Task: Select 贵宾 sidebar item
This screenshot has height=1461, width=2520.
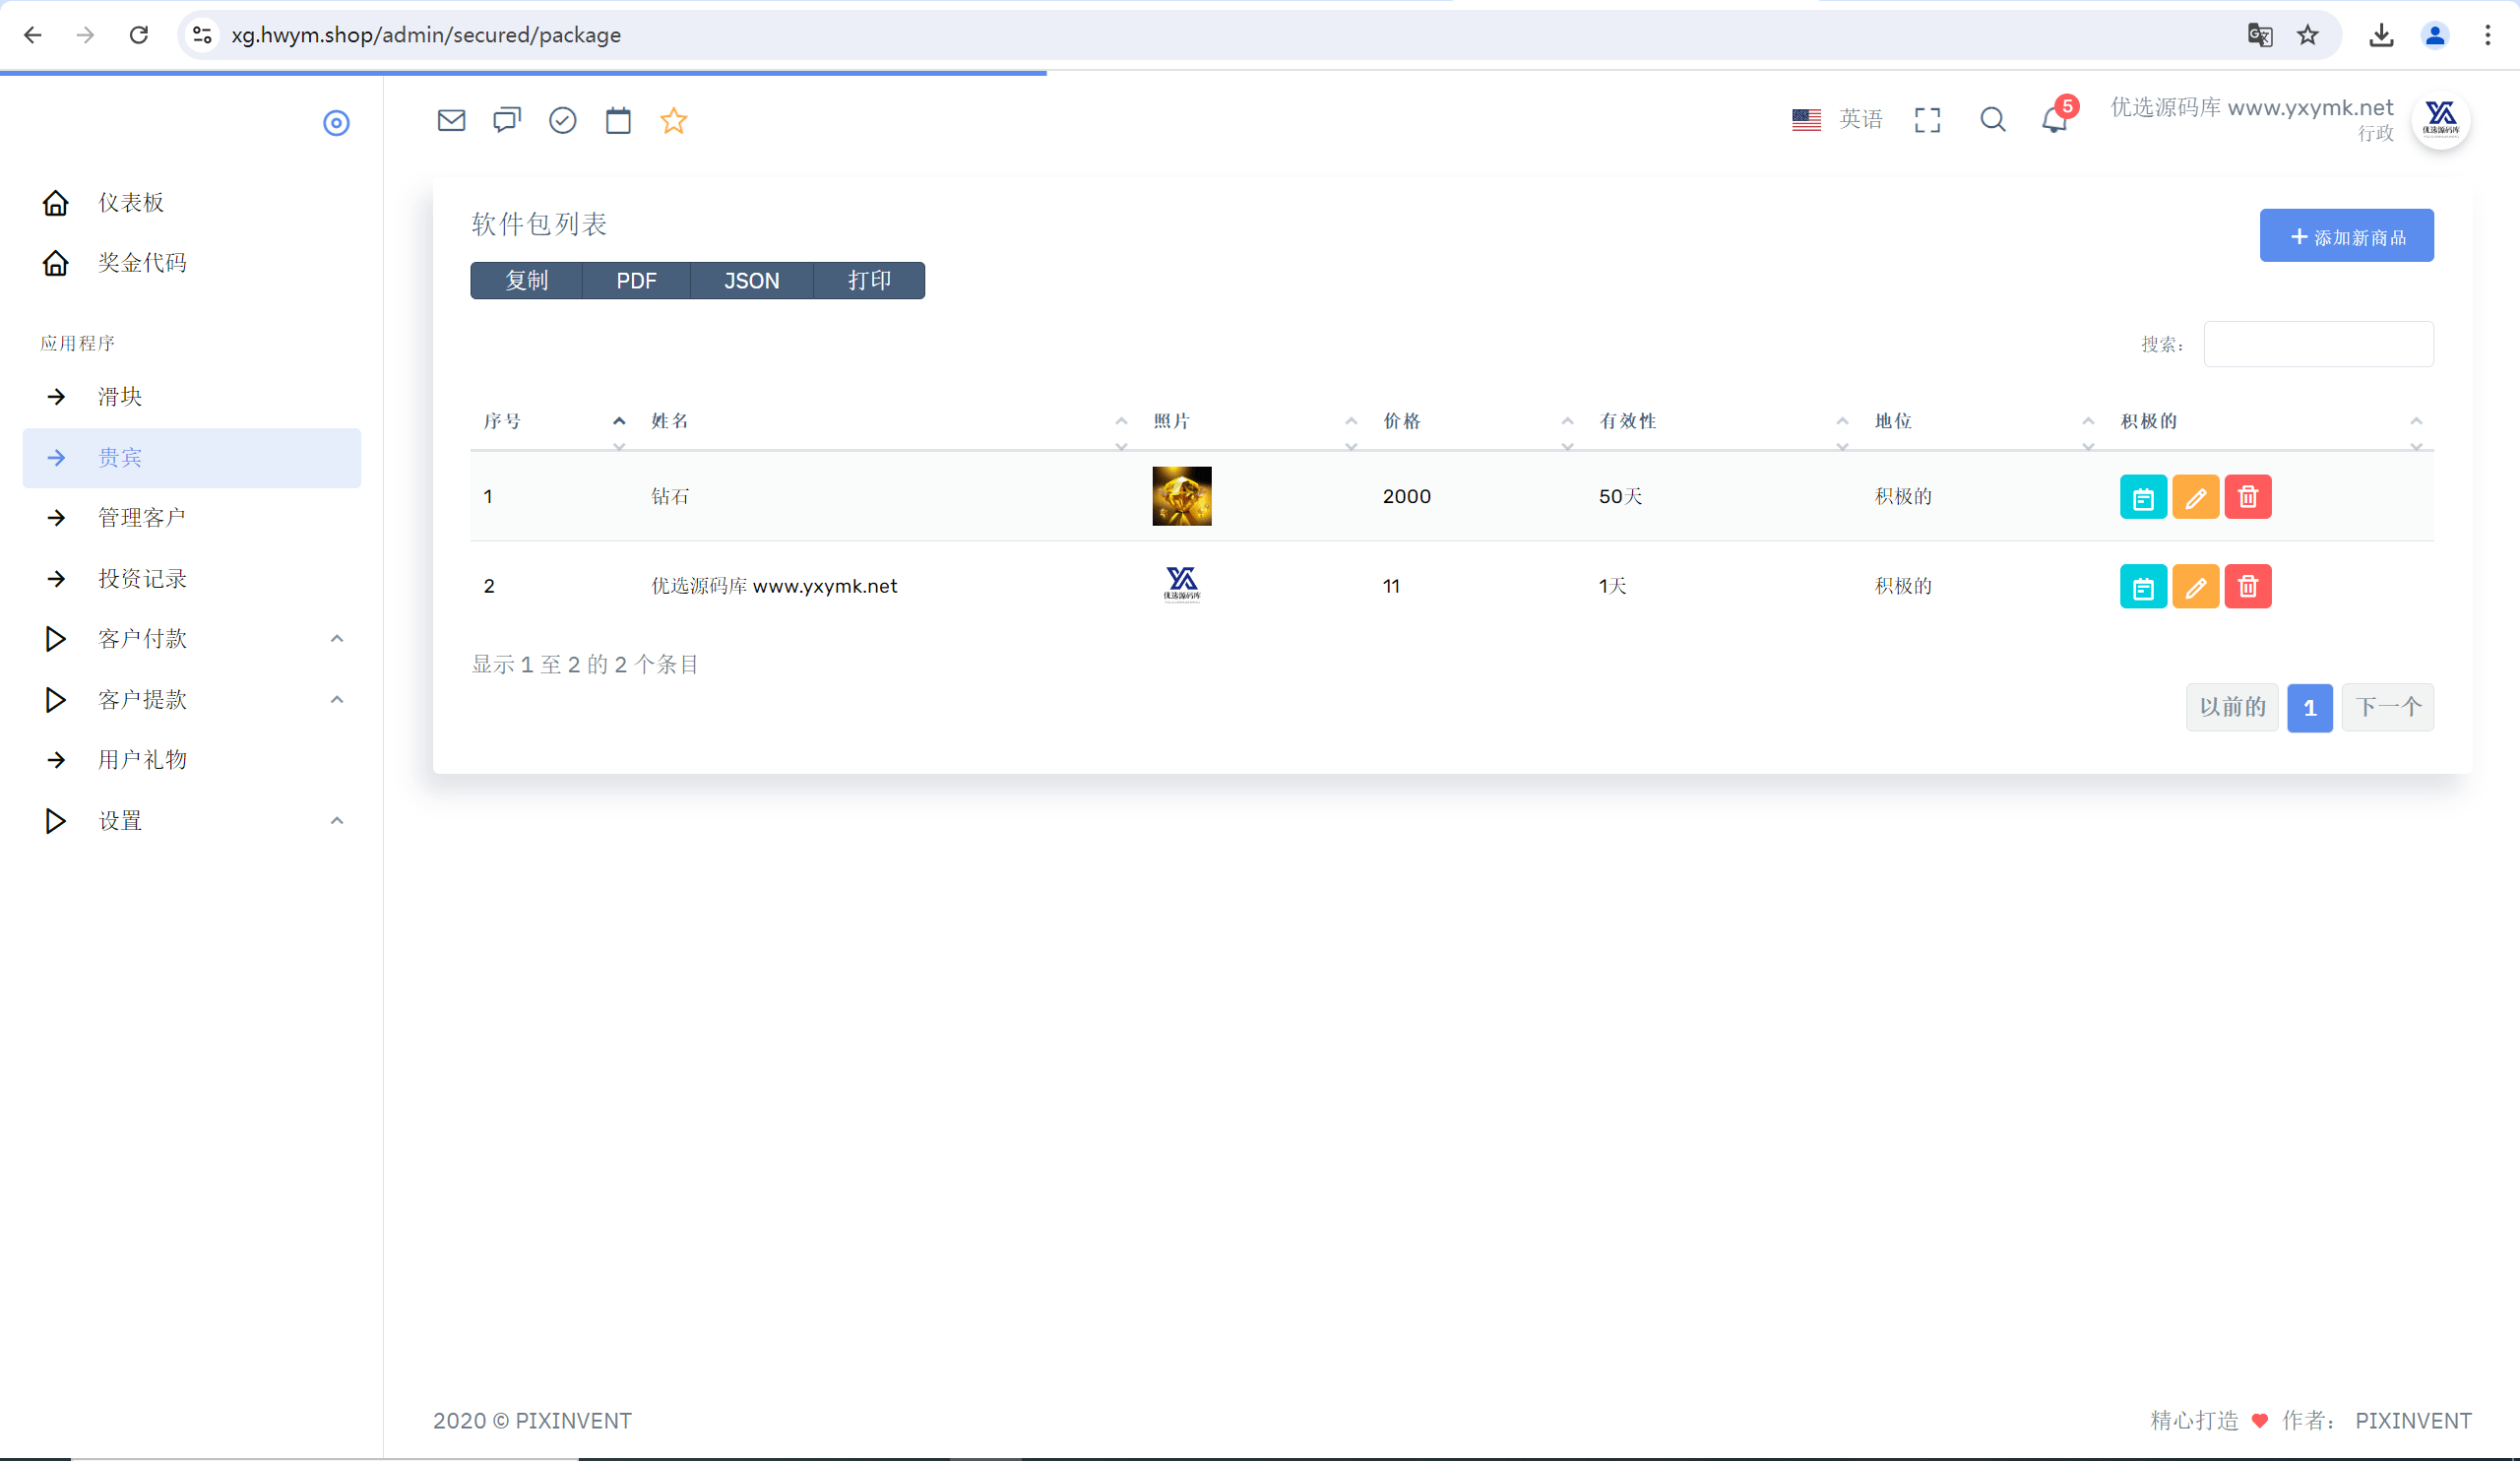Action: click(x=191, y=458)
